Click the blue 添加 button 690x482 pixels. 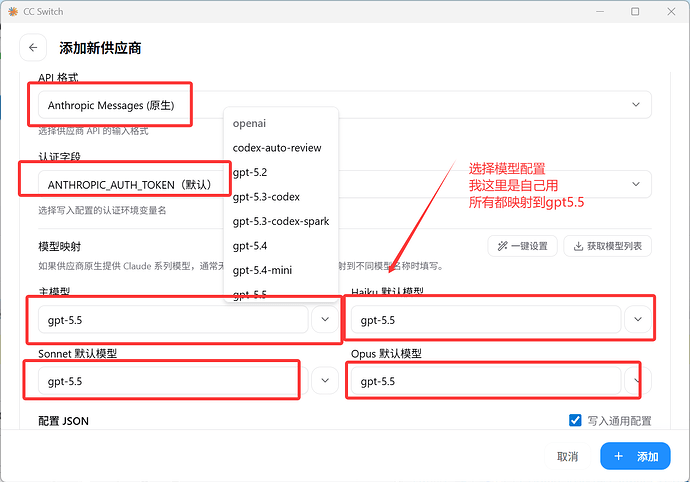[x=635, y=456]
